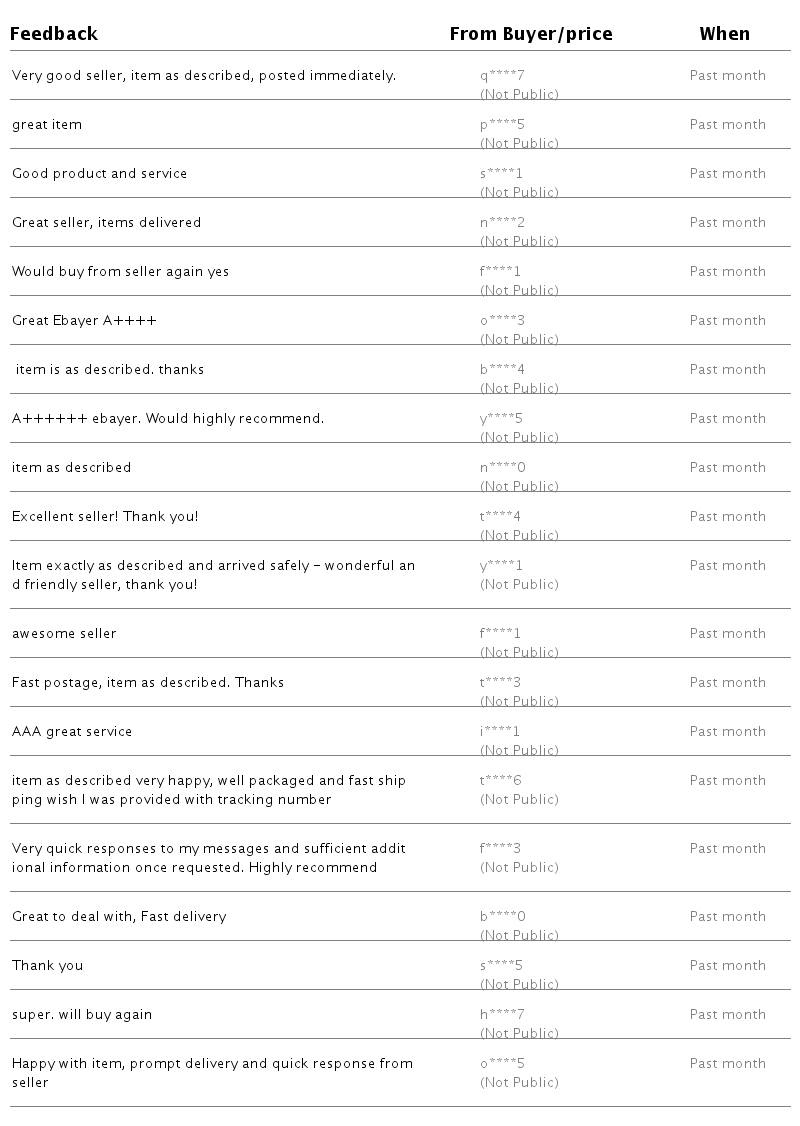800x1126 pixels.
Task: Click the Feedback column header
Action: tap(54, 34)
